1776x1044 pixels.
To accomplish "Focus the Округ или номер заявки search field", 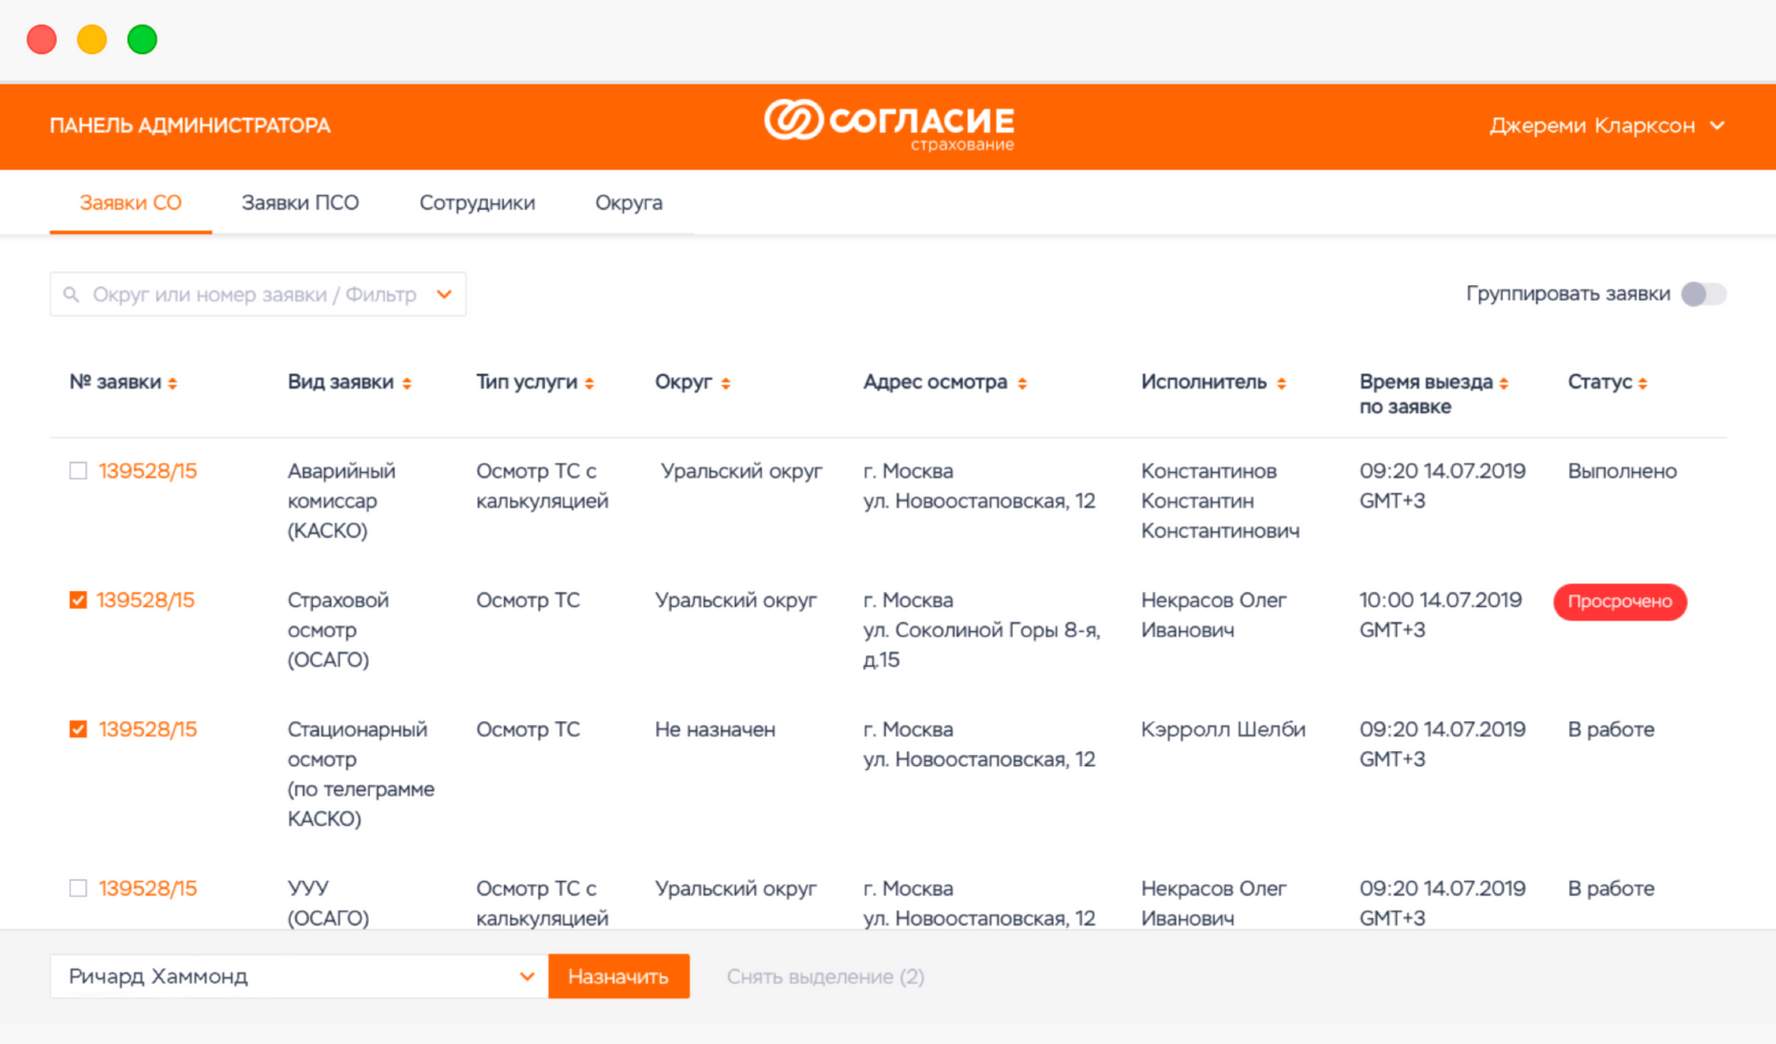I will pos(258,294).
